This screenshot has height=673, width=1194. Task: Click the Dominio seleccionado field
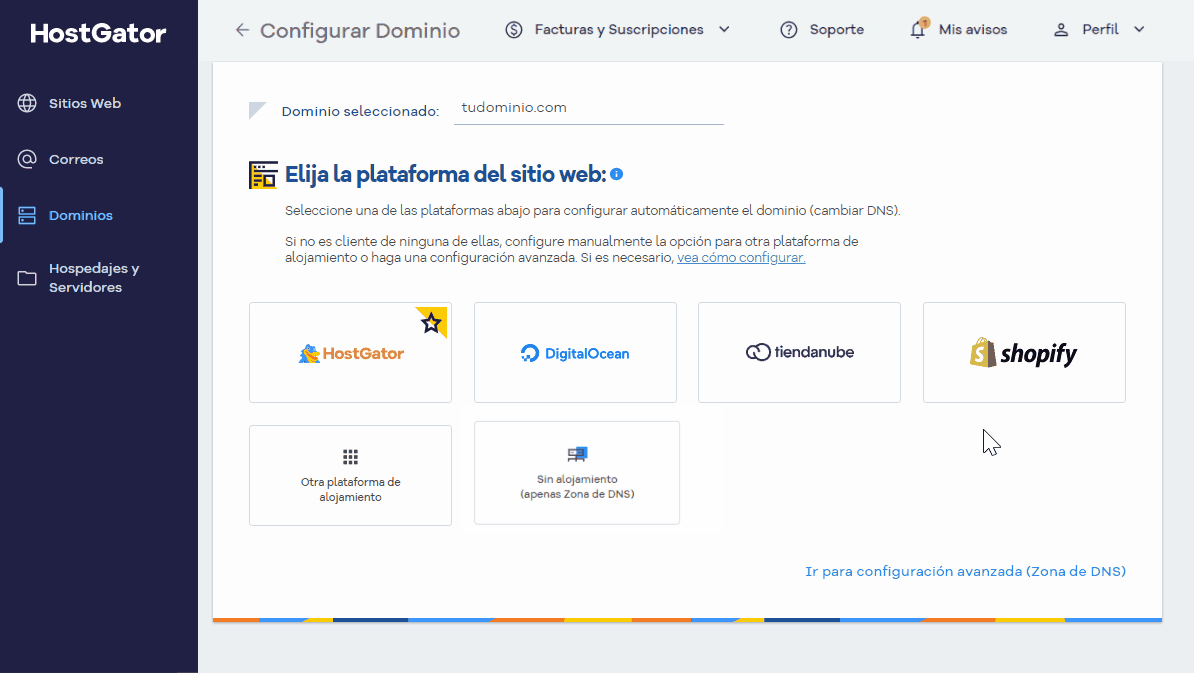589,109
